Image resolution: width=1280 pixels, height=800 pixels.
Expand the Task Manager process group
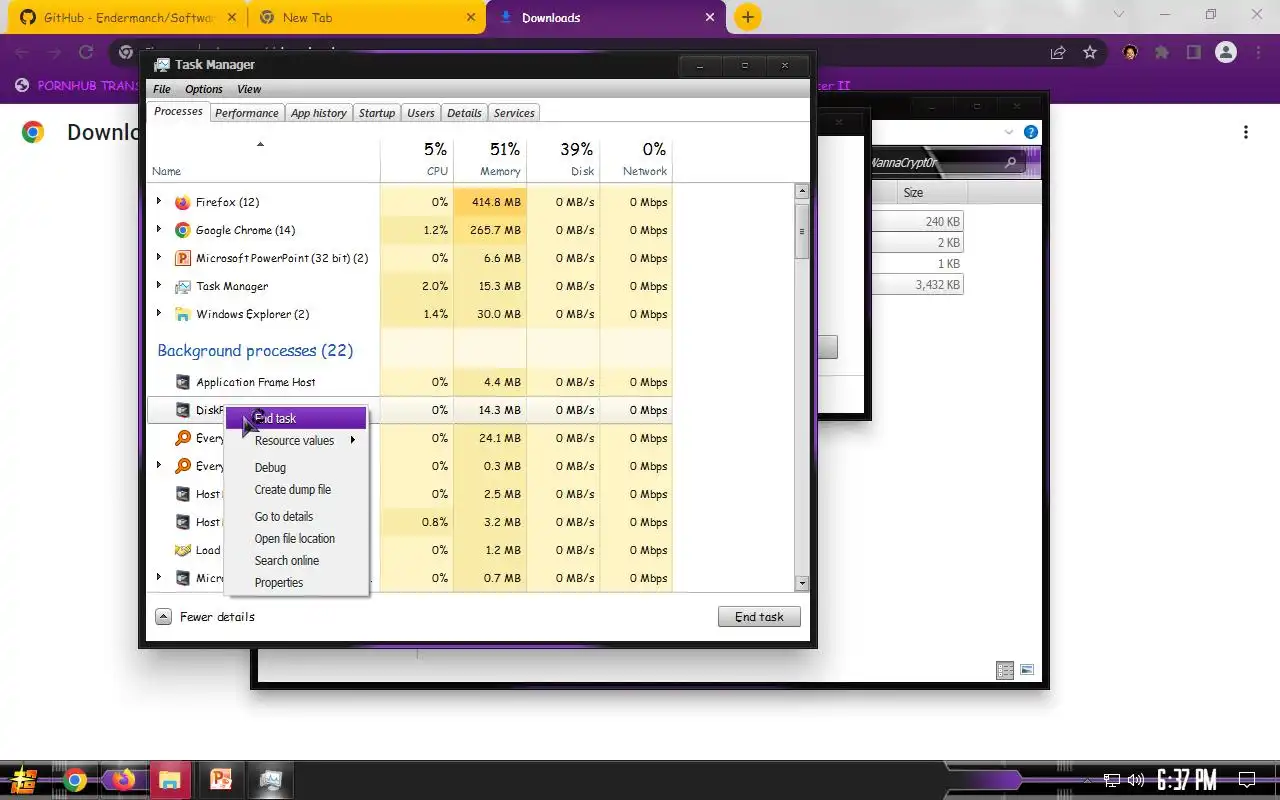tap(159, 285)
